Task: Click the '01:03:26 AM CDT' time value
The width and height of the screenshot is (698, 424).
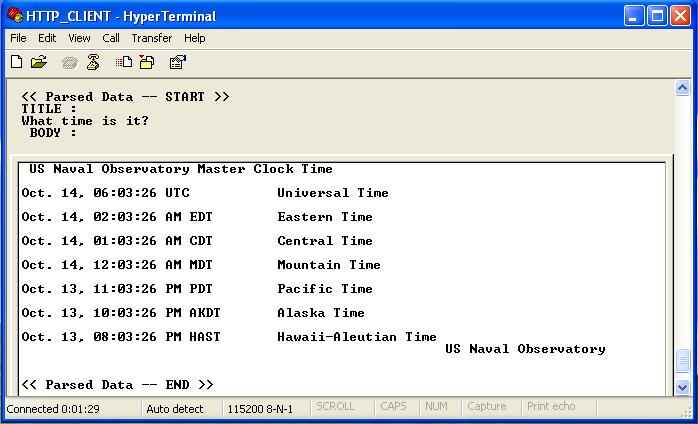Action: pos(153,241)
